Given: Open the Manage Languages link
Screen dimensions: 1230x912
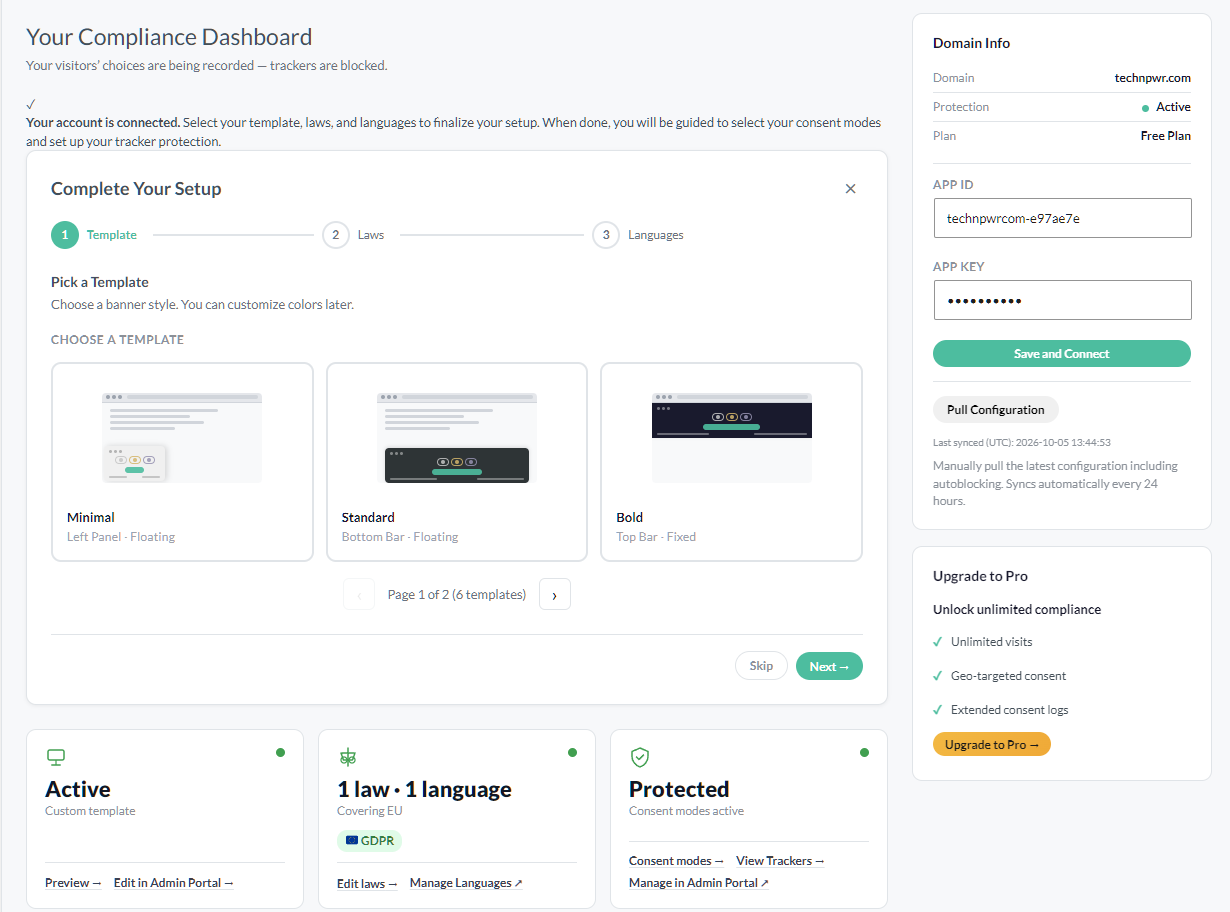Looking at the screenshot, I should click(x=466, y=883).
